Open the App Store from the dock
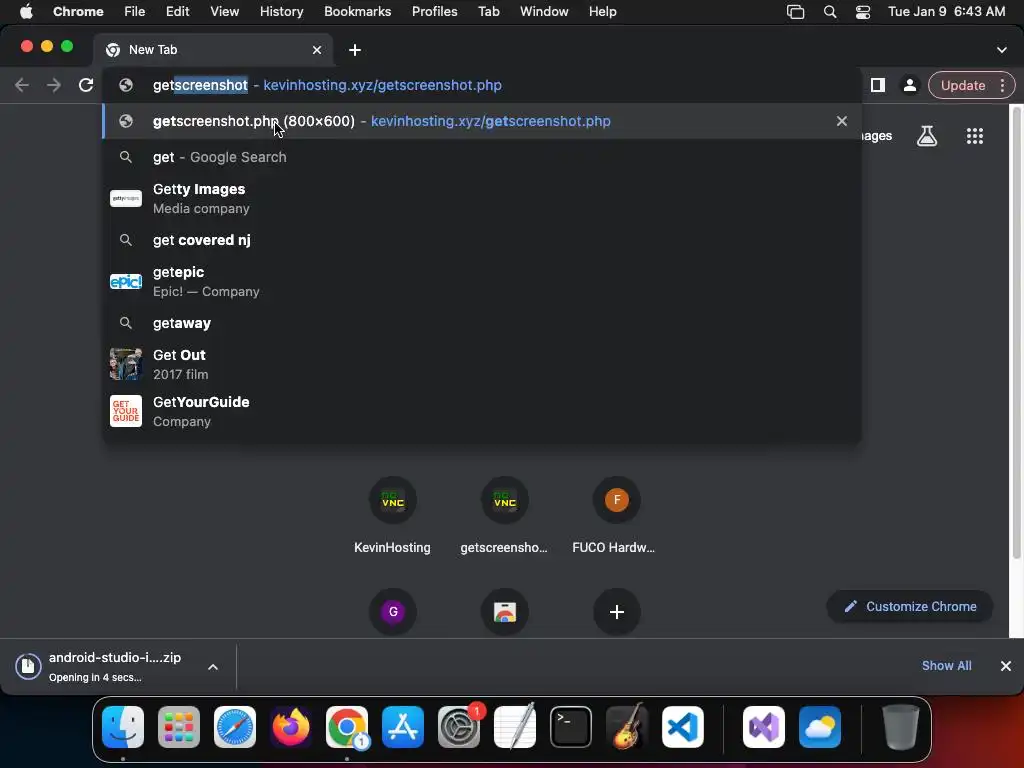The image size is (1024, 768). click(x=403, y=727)
